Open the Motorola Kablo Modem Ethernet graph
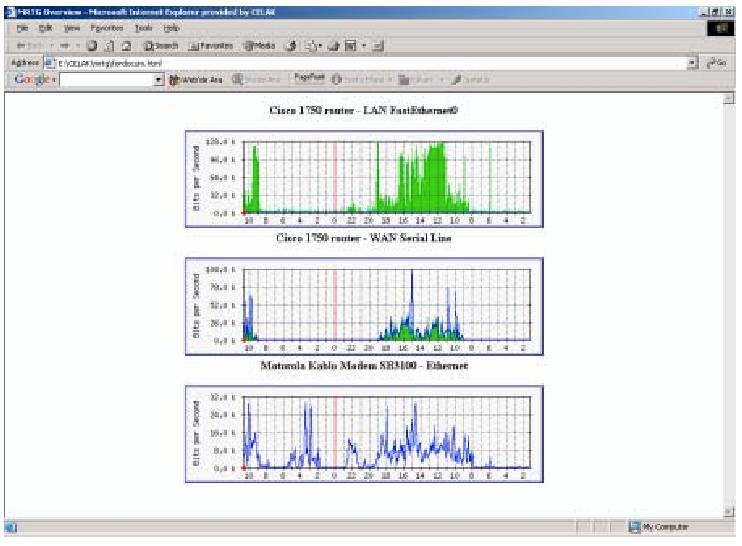Image resolution: width=742 pixels, height=546 pixels. (364, 434)
